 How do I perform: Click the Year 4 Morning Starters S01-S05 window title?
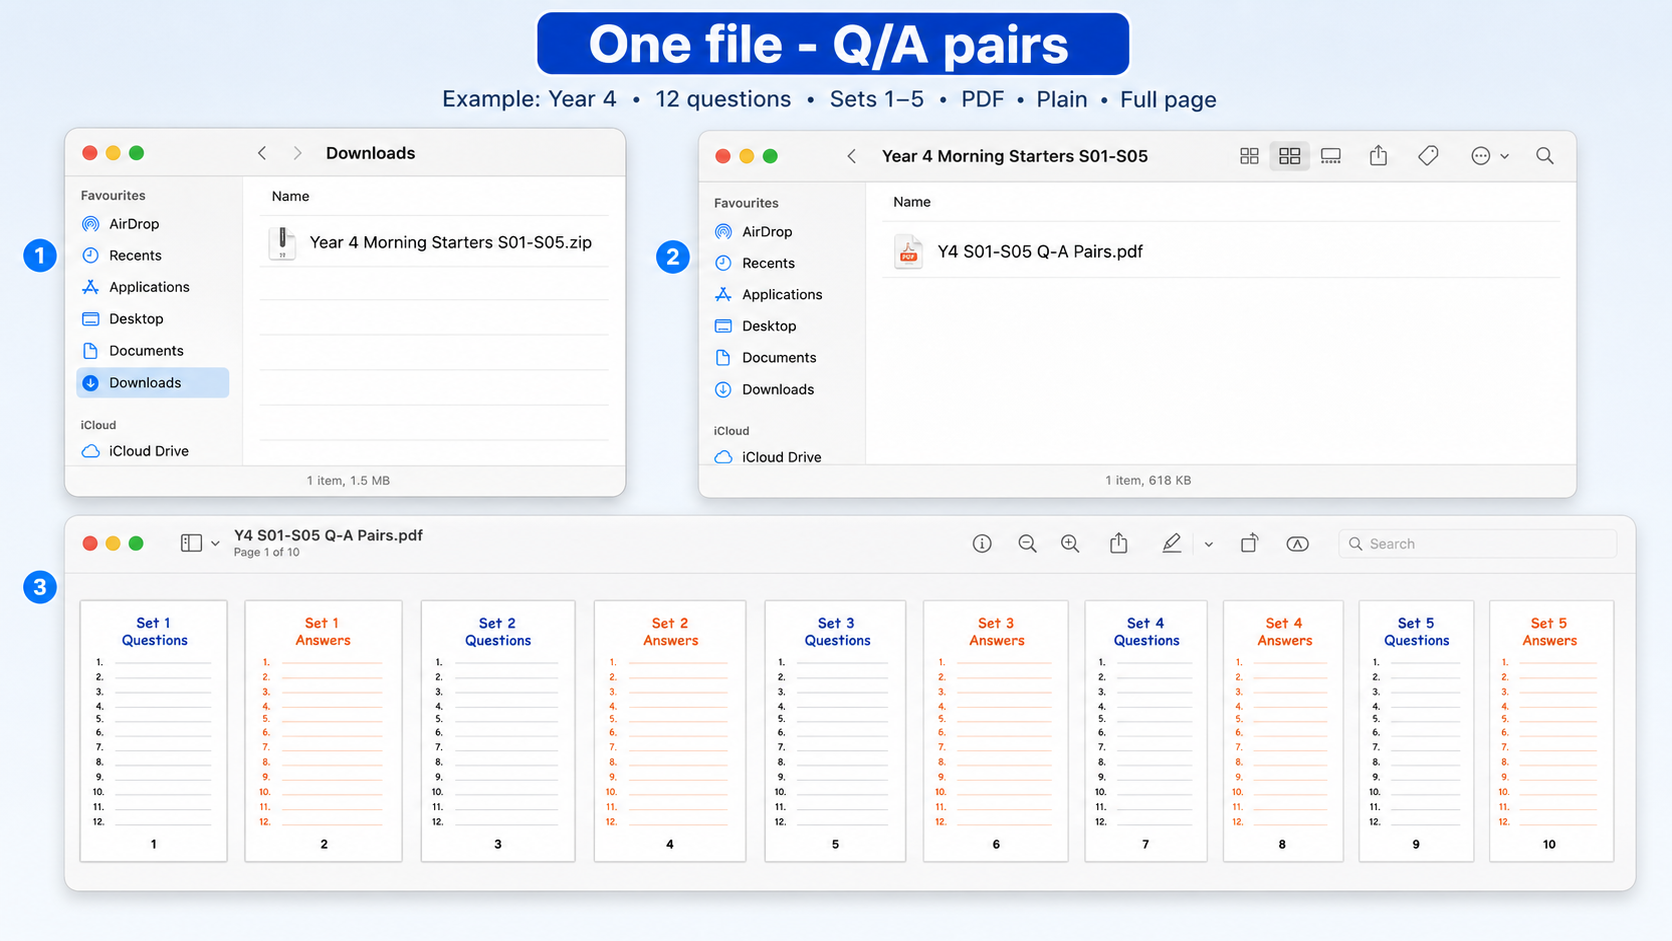coord(1015,156)
